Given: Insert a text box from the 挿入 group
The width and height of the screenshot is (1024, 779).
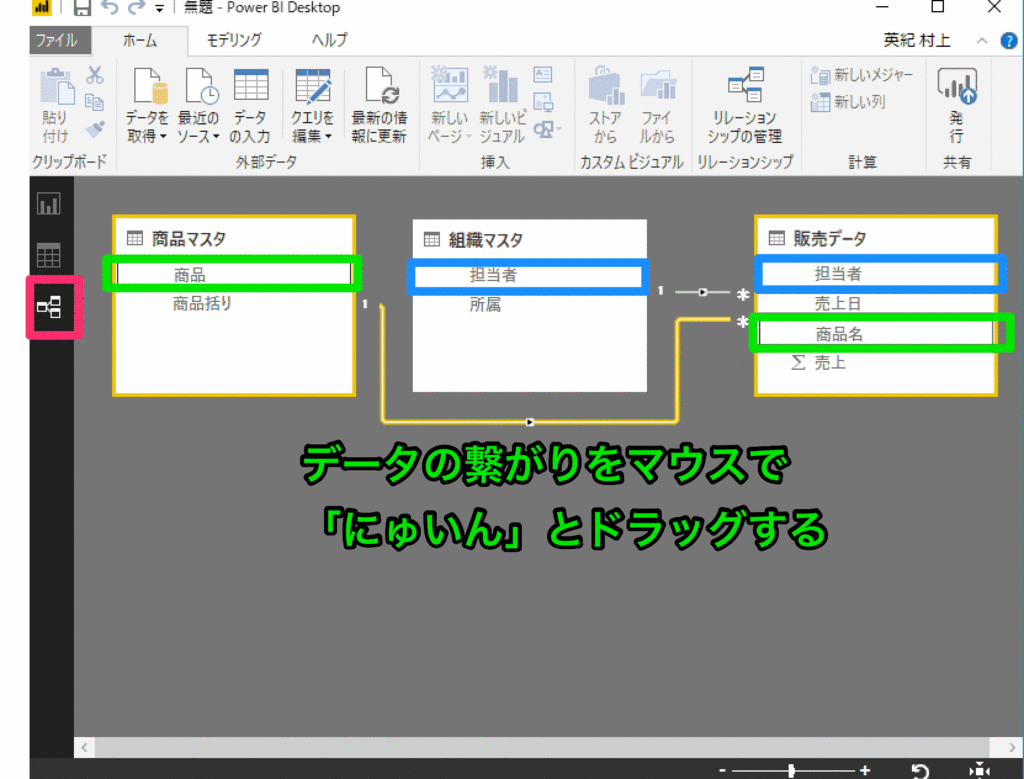Looking at the screenshot, I should tap(543, 74).
